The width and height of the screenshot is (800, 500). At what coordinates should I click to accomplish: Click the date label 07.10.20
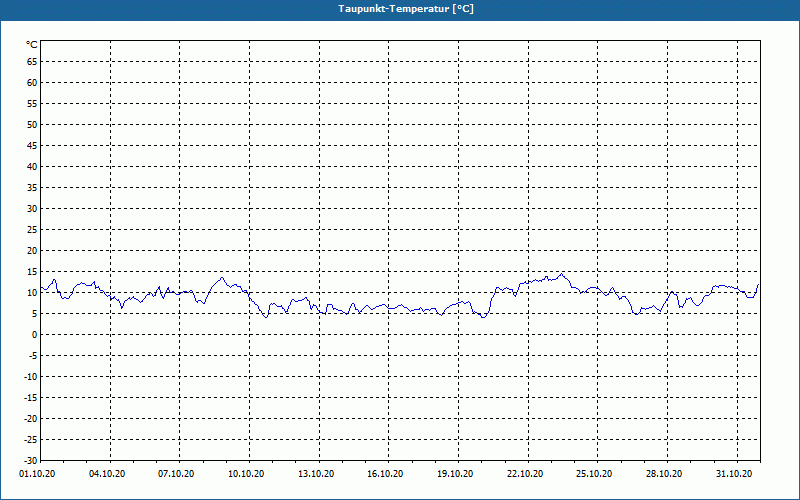pos(176,474)
